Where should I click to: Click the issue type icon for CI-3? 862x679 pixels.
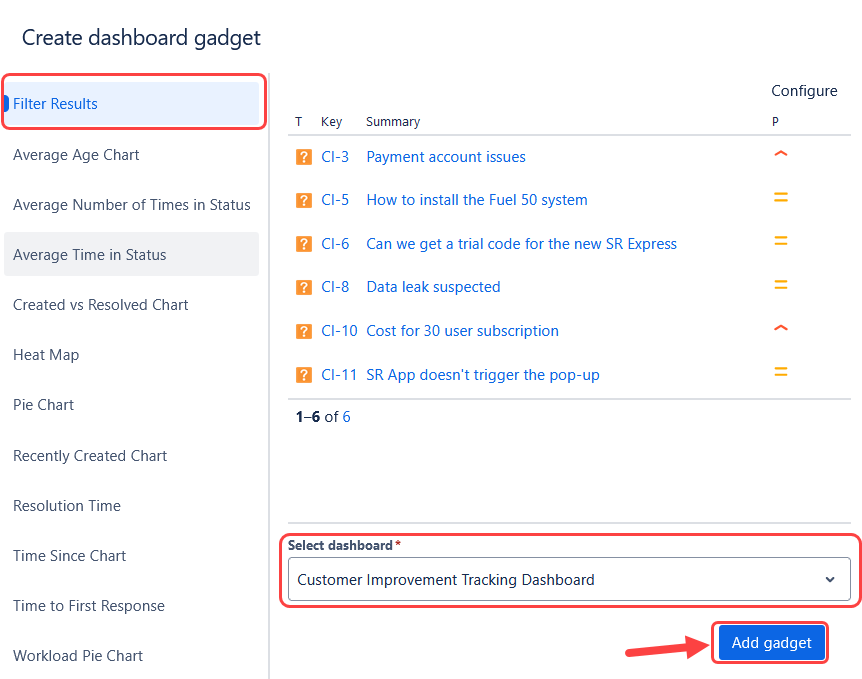[x=303, y=157]
